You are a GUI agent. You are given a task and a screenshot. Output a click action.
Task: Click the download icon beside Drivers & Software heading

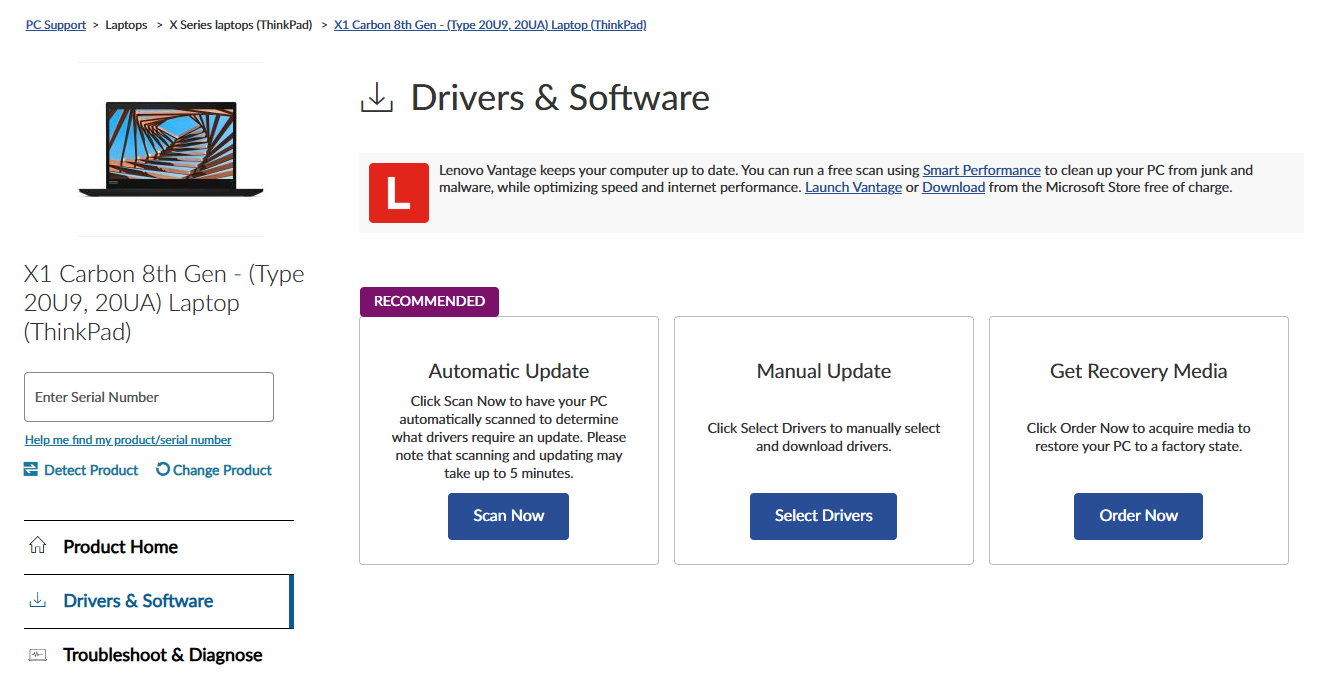click(x=377, y=98)
